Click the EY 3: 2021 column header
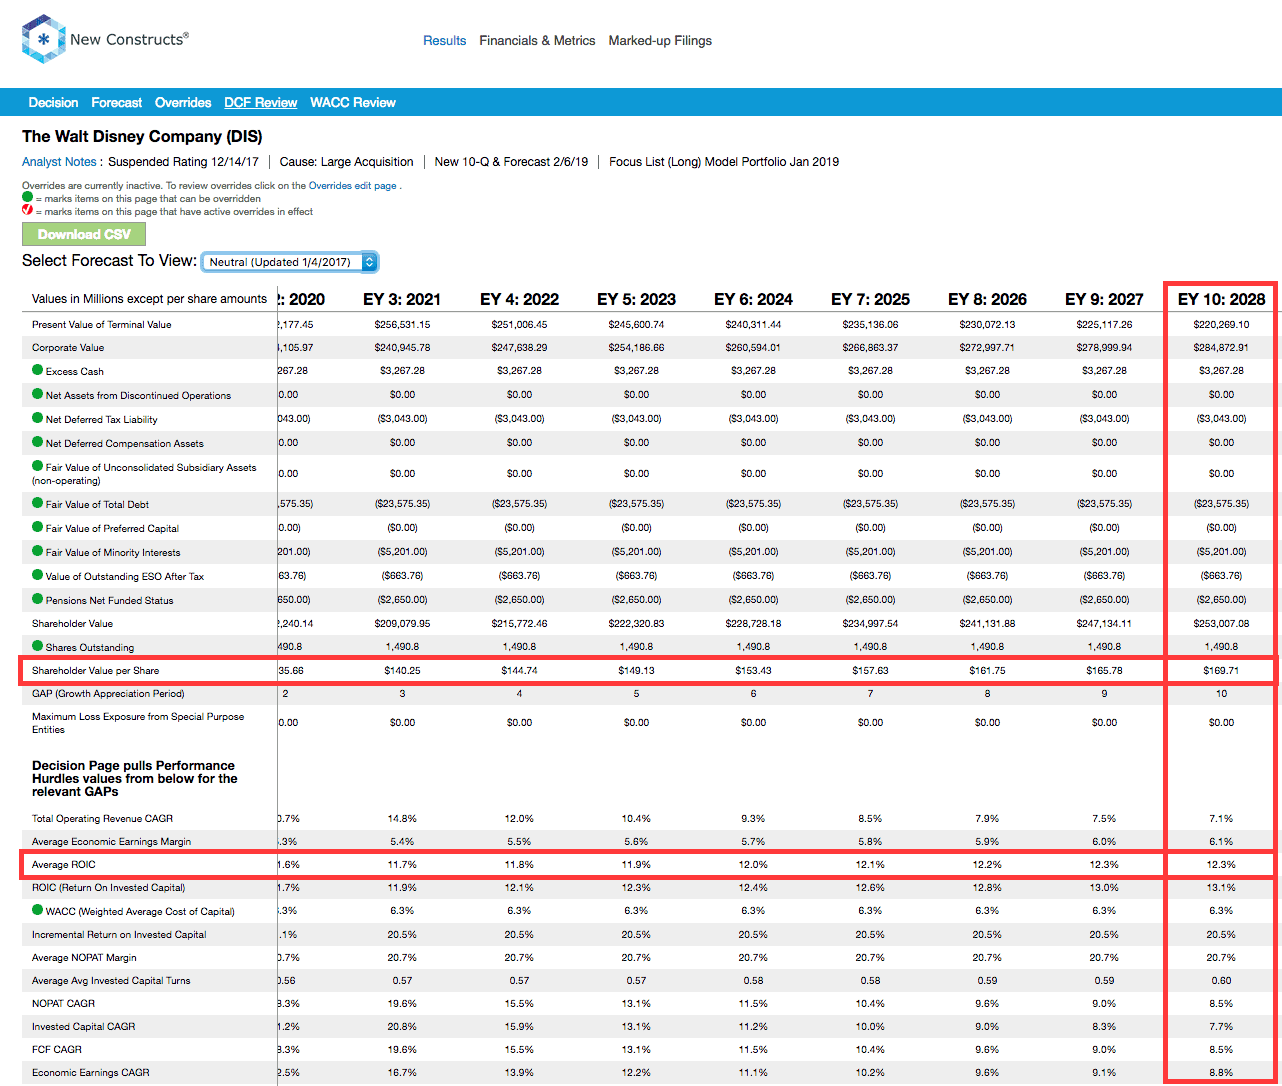Image resolution: width=1282 pixels, height=1086 pixels. coord(402,299)
